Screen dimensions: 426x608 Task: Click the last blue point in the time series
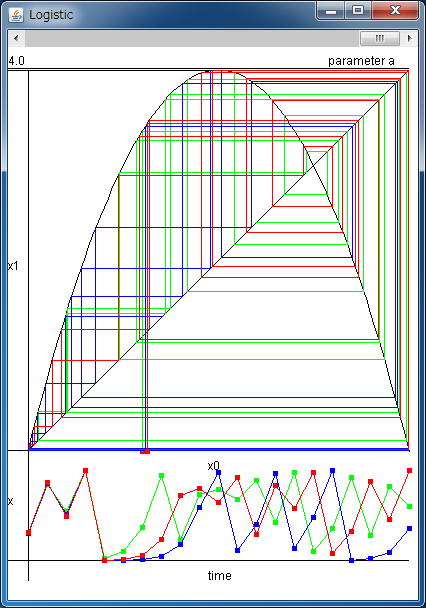click(409, 529)
